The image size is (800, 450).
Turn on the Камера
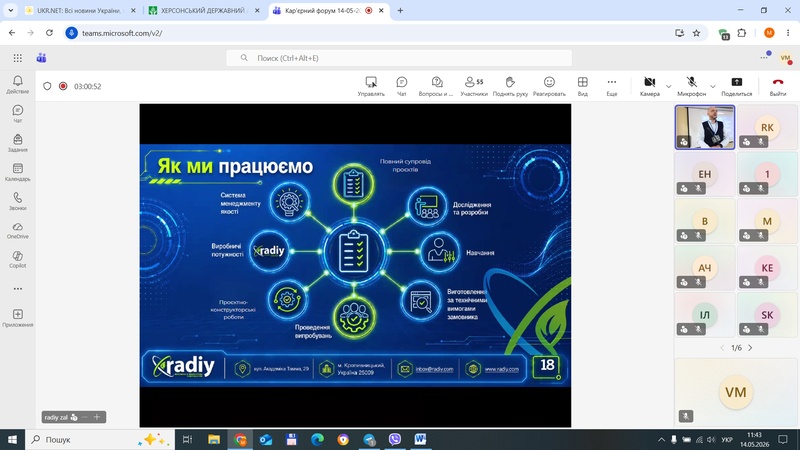pos(649,86)
